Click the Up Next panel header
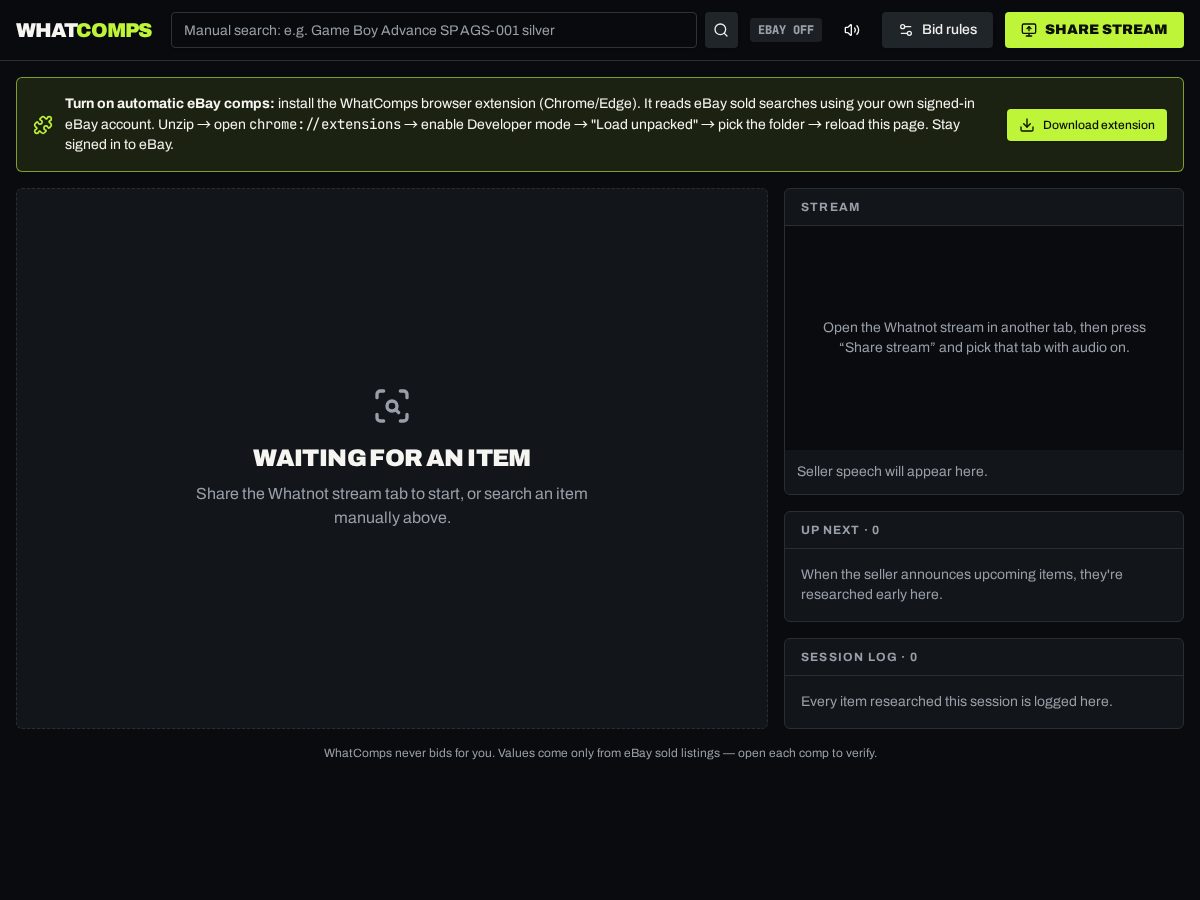The height and width of the screenshot is (900, 1200). (x=984, y=530)
